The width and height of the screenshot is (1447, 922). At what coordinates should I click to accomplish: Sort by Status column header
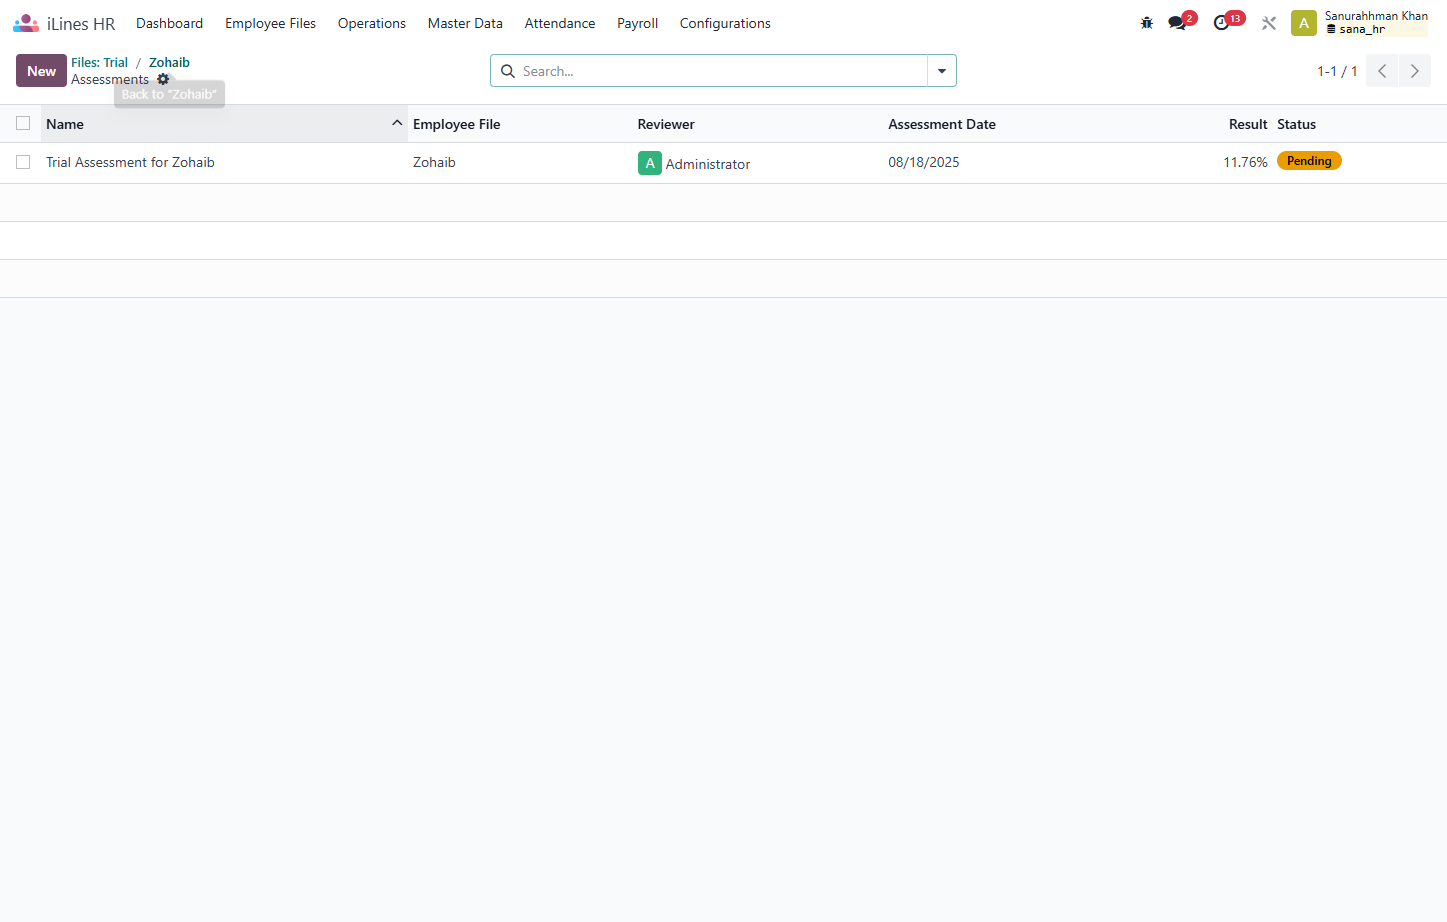[1296, 124]
